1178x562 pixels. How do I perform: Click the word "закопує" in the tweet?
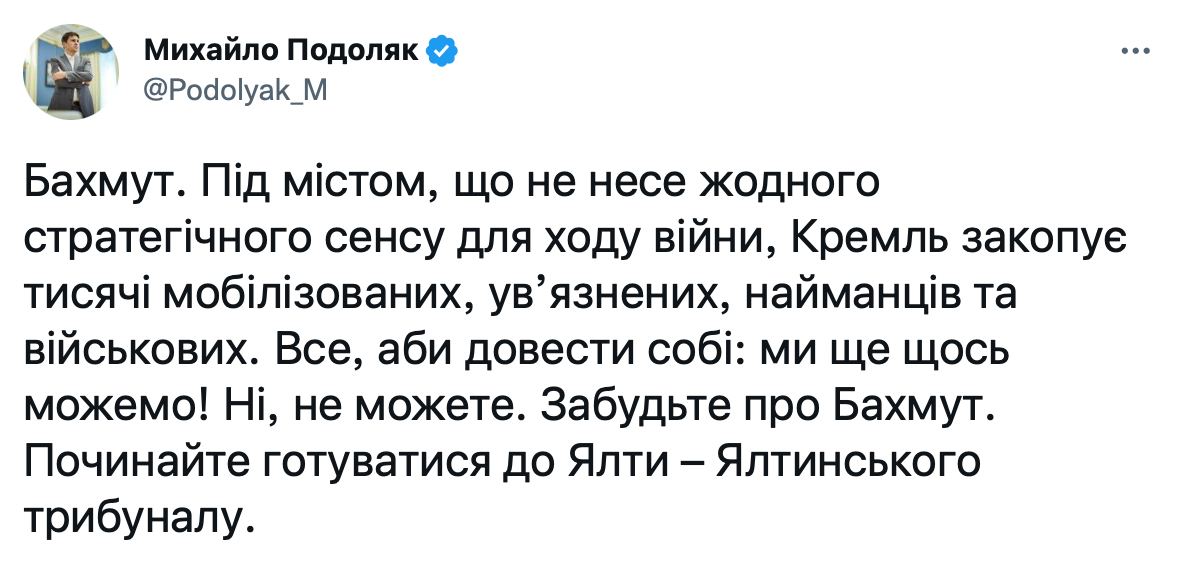(x=1042, y=240)
